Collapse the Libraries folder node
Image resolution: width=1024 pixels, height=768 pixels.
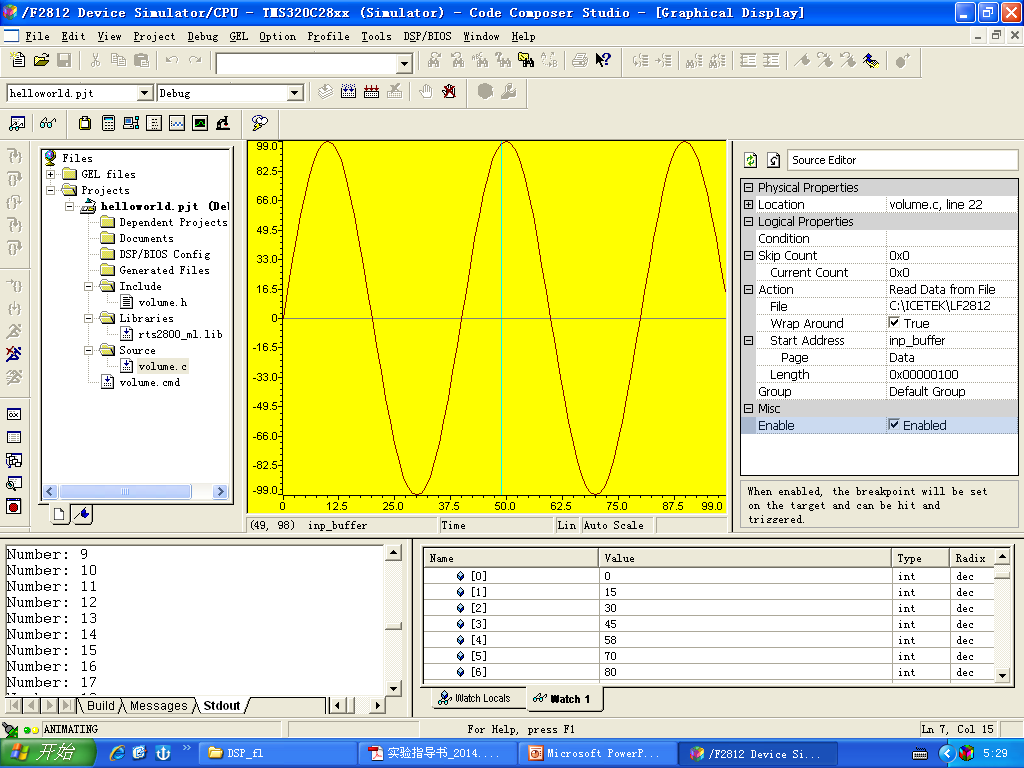(x=88, y=318)
